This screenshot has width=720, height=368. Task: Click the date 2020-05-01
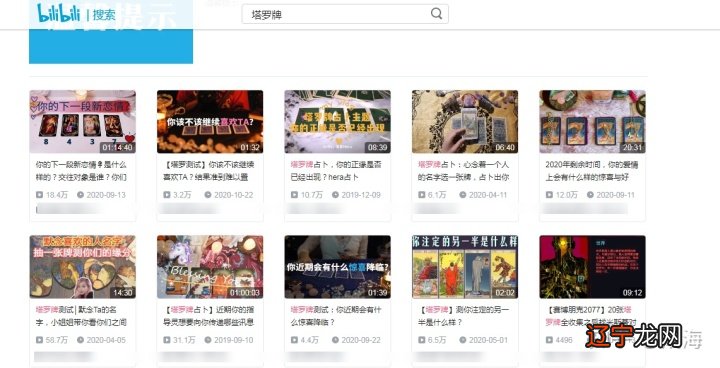tap(489, 340)
